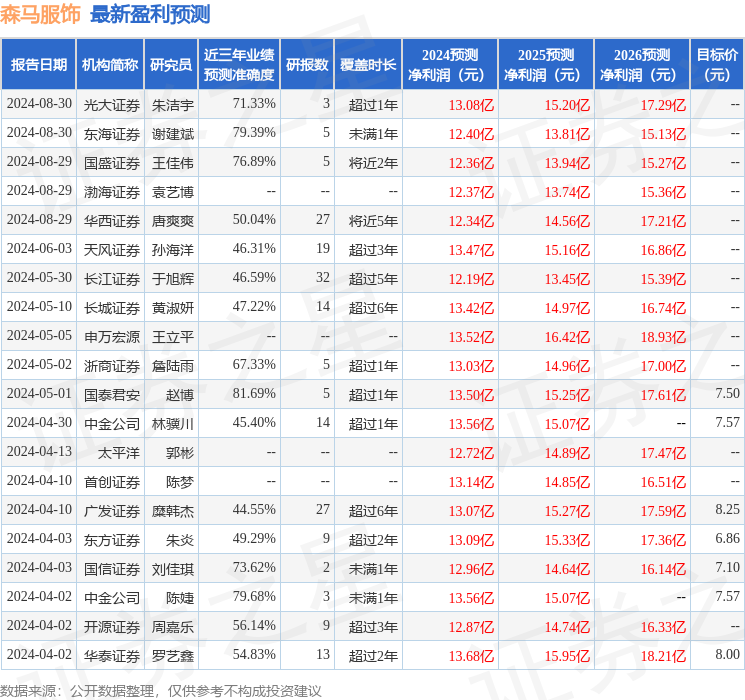Select analyst 林骥川 cell
Image resolution: width=745 pixels, height=700 pixels.
[x=172, y=424]
